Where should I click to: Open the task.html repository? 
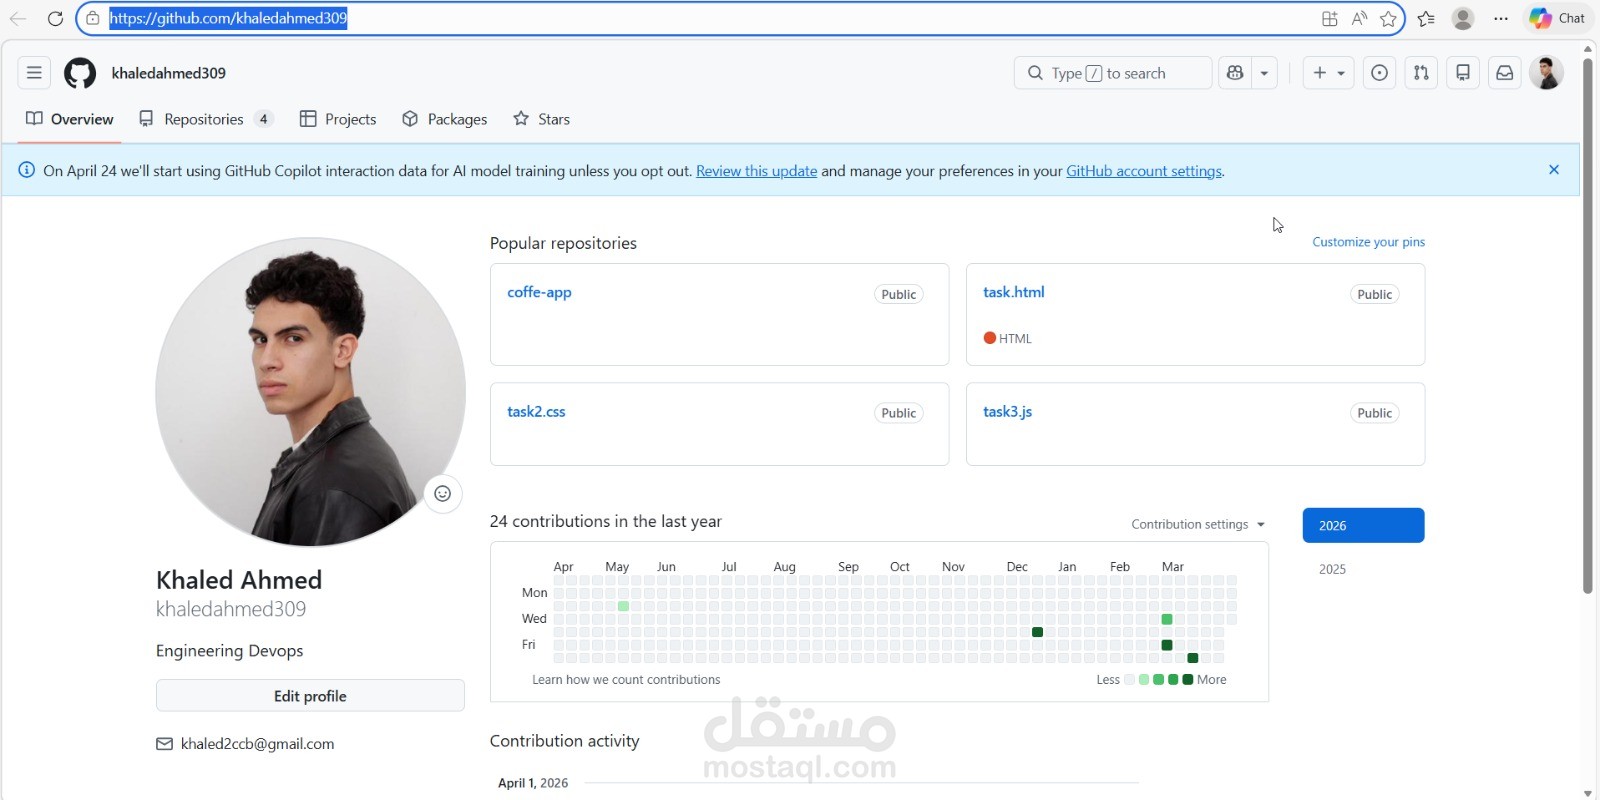pyautogui.click(x=1013, y=292)
